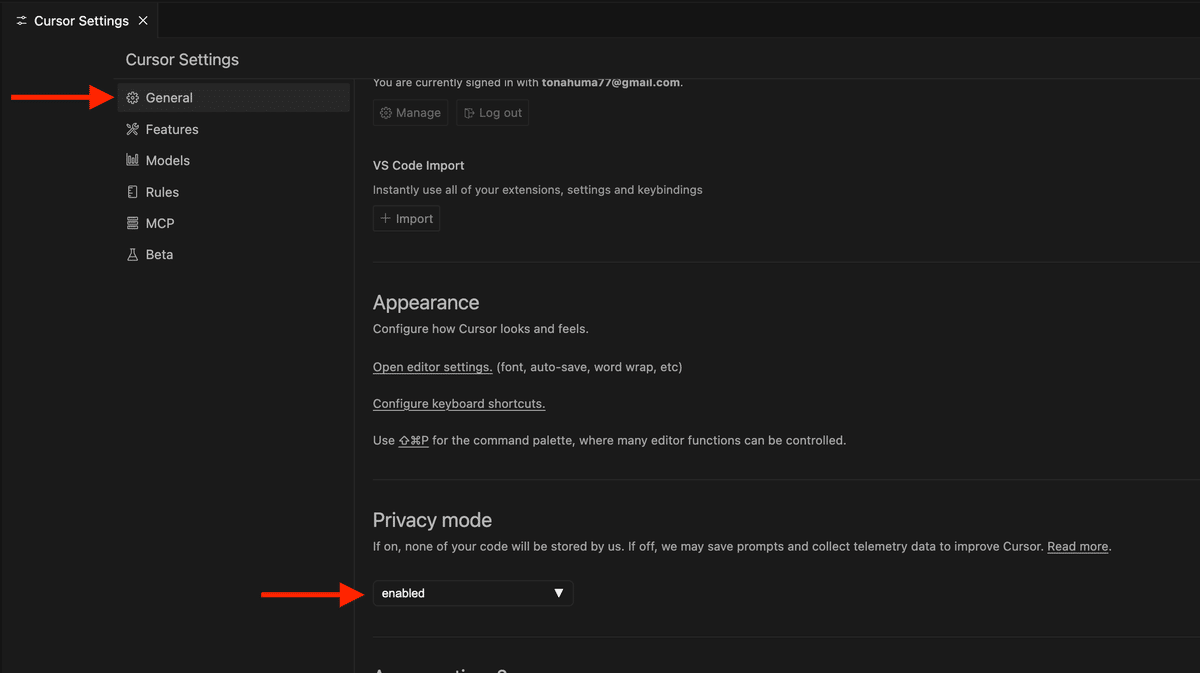1200x673 pixels.
Task: Click the Rules book icon
Action: point(132,192)
